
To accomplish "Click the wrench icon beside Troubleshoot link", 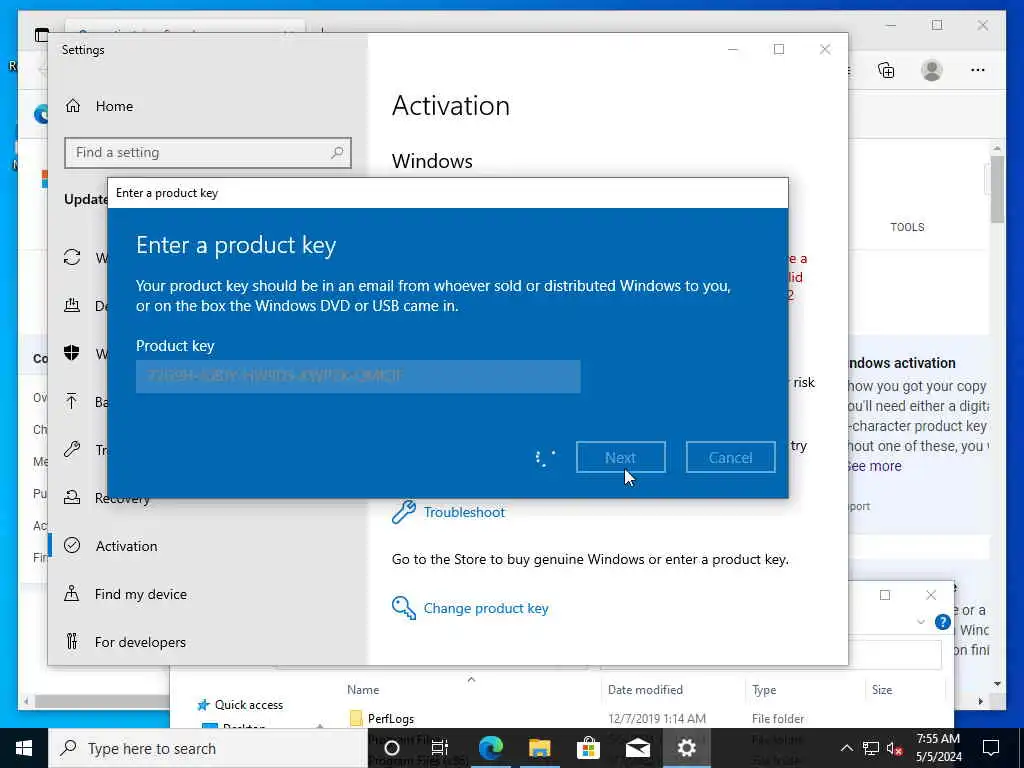I will point(404,512).
